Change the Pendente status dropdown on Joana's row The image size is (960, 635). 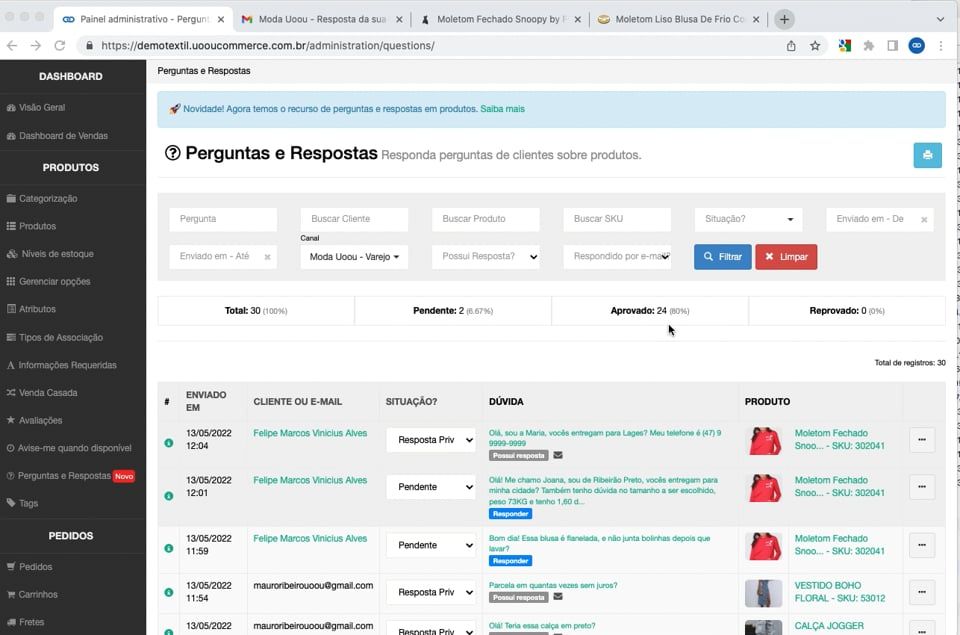tap(428, 487)
